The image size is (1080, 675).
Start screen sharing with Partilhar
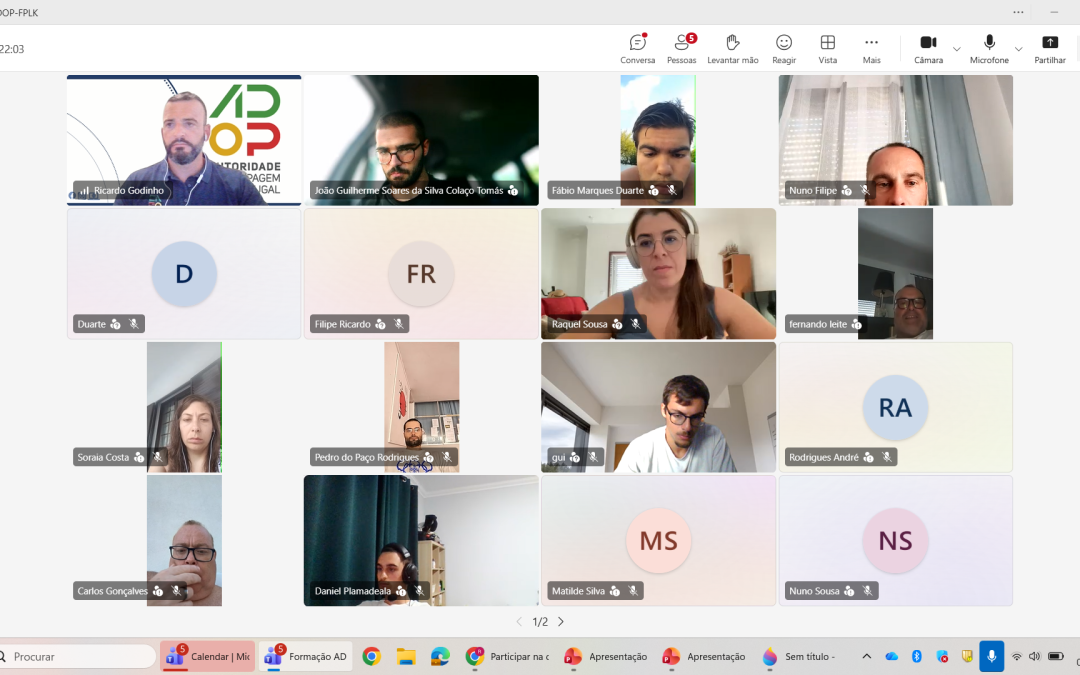click(1050, 49)
